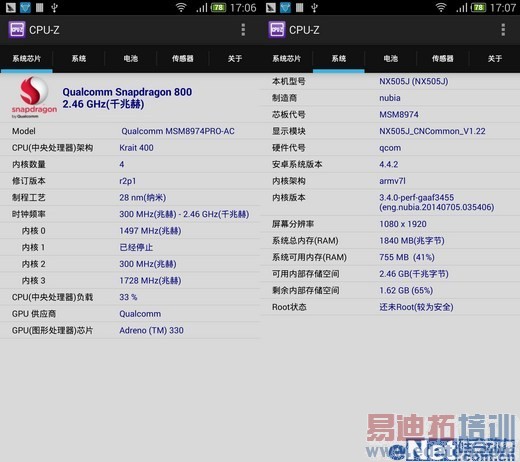The height and width of the screenshot is (462, 520).
Task: Open overflow menu in left CPU-Z screen
Action: 243,30
